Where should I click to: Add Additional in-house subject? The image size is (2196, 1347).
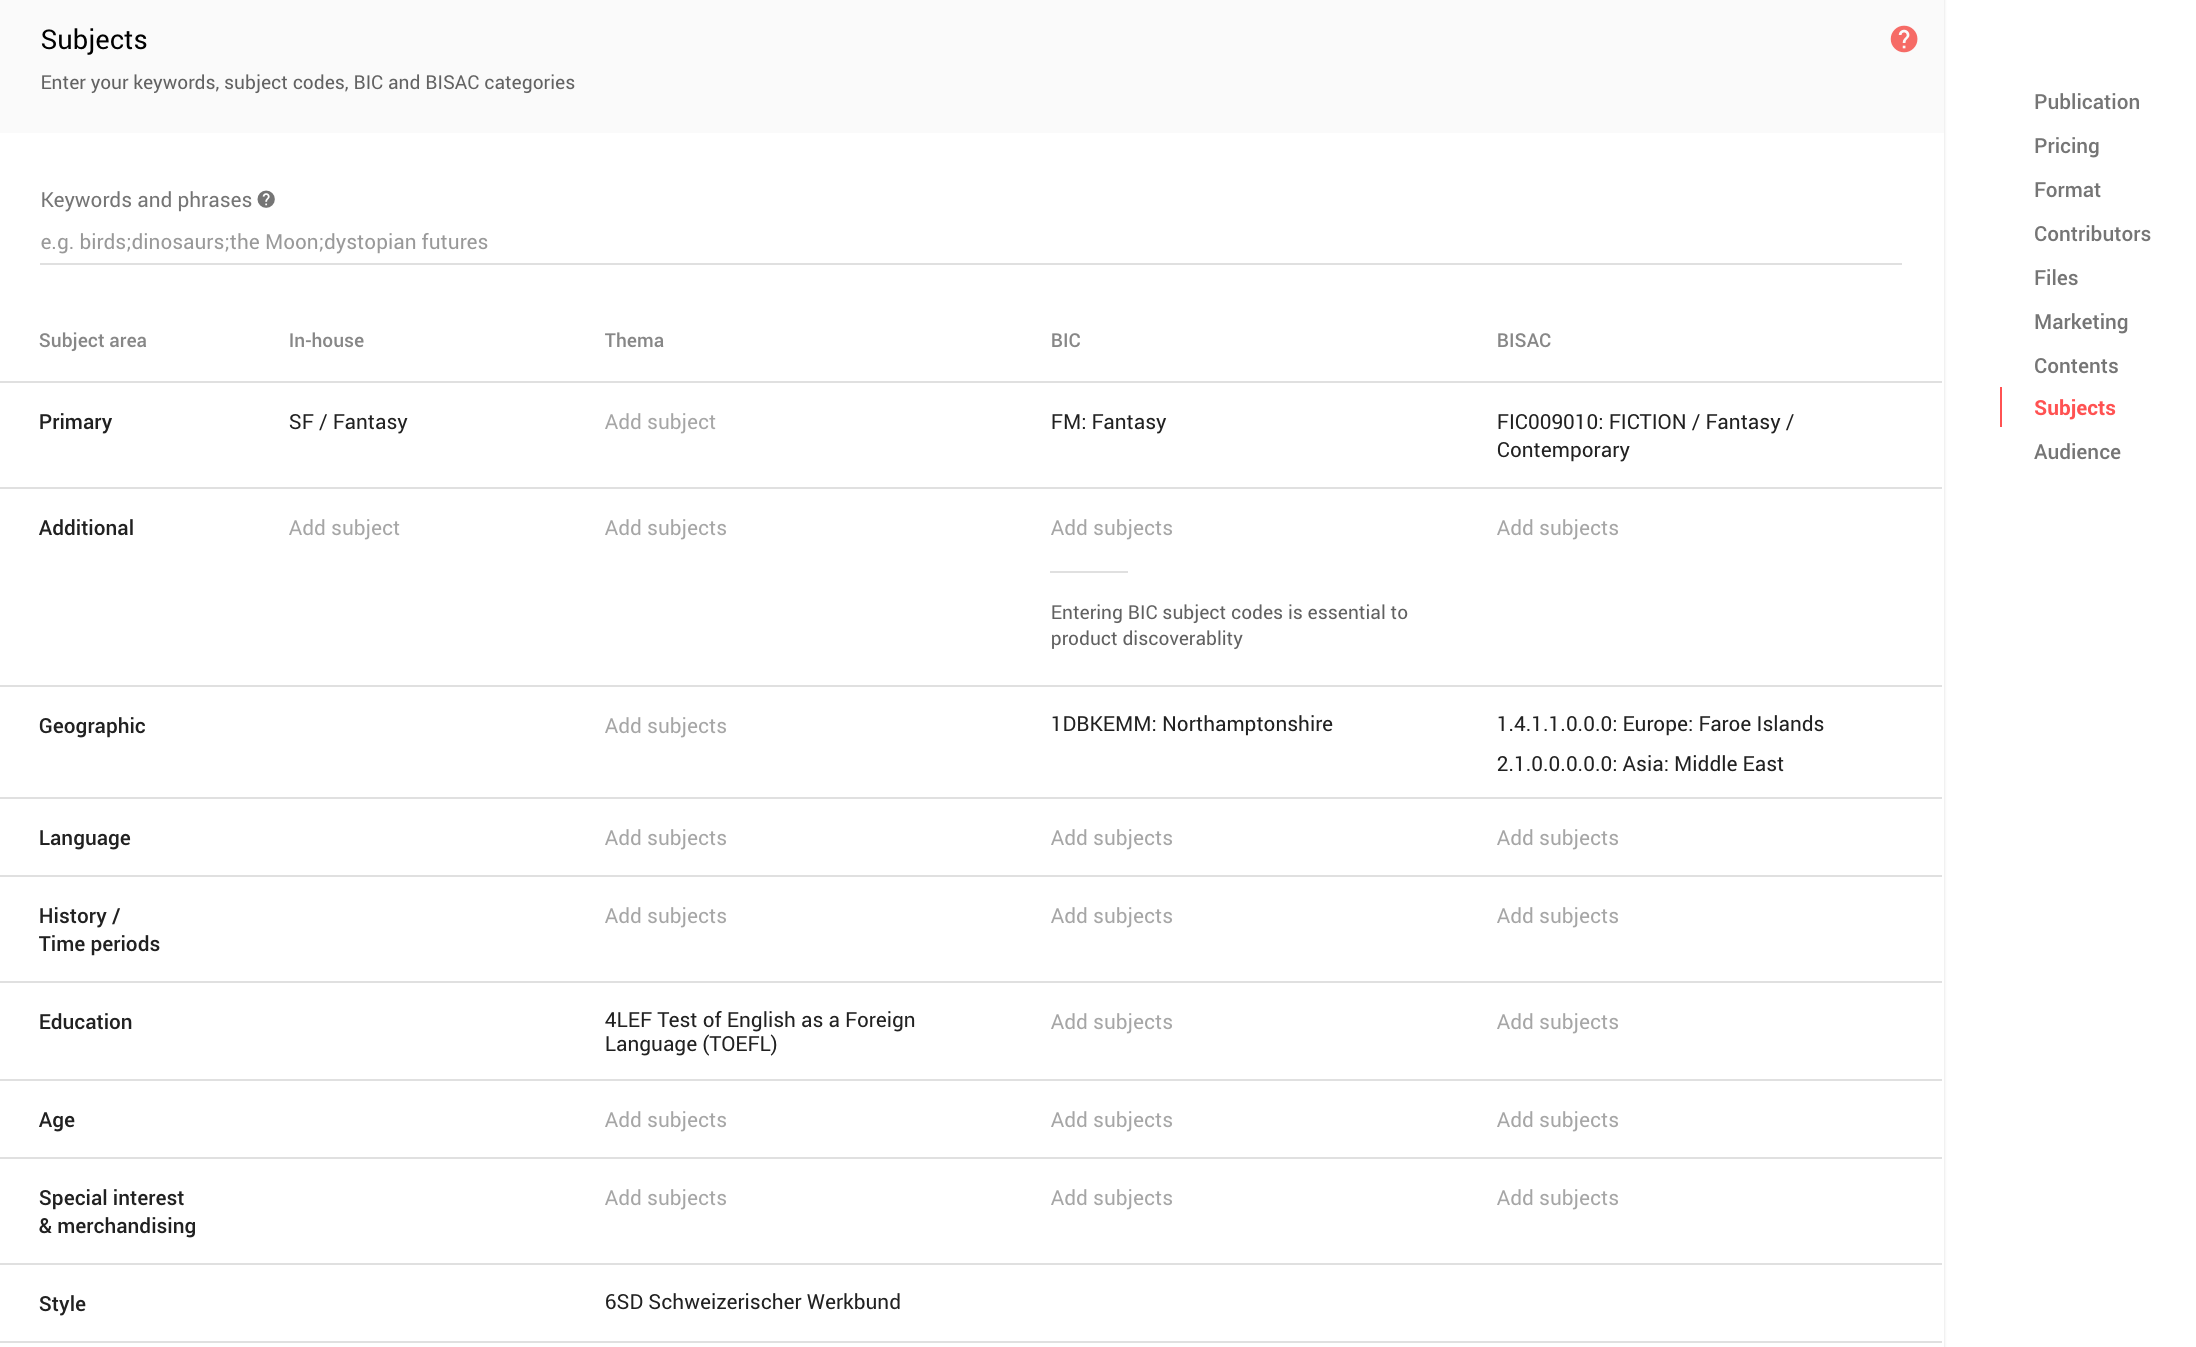(344, 528)
